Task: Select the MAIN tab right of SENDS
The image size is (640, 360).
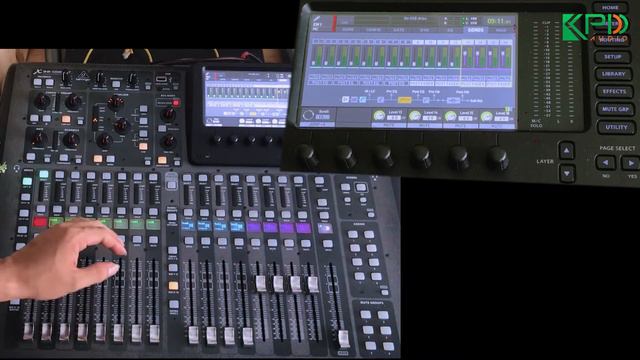Action: tap(500, 30)
